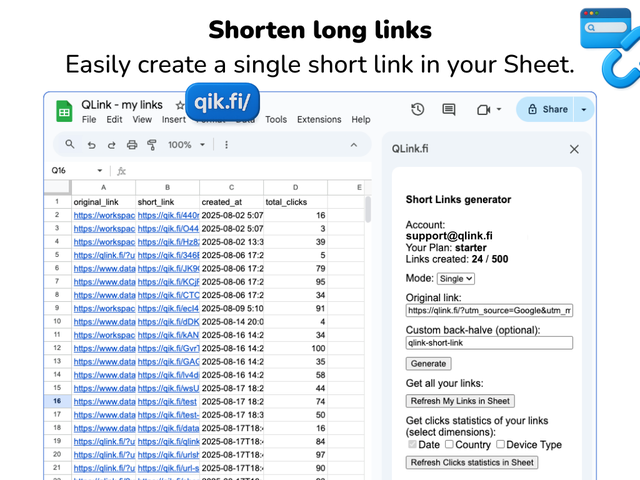The height and width of the screenshot is (480, 640).
Task: Click the search magnifier in toolbar
Action: [x=70, y=144]
